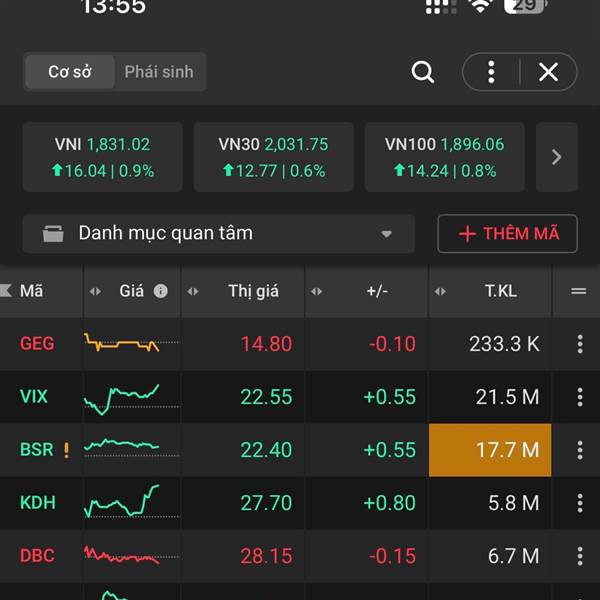This screenshot has height=600, width=600.
Task: Sort by the +/- column header
Action: 376,291
